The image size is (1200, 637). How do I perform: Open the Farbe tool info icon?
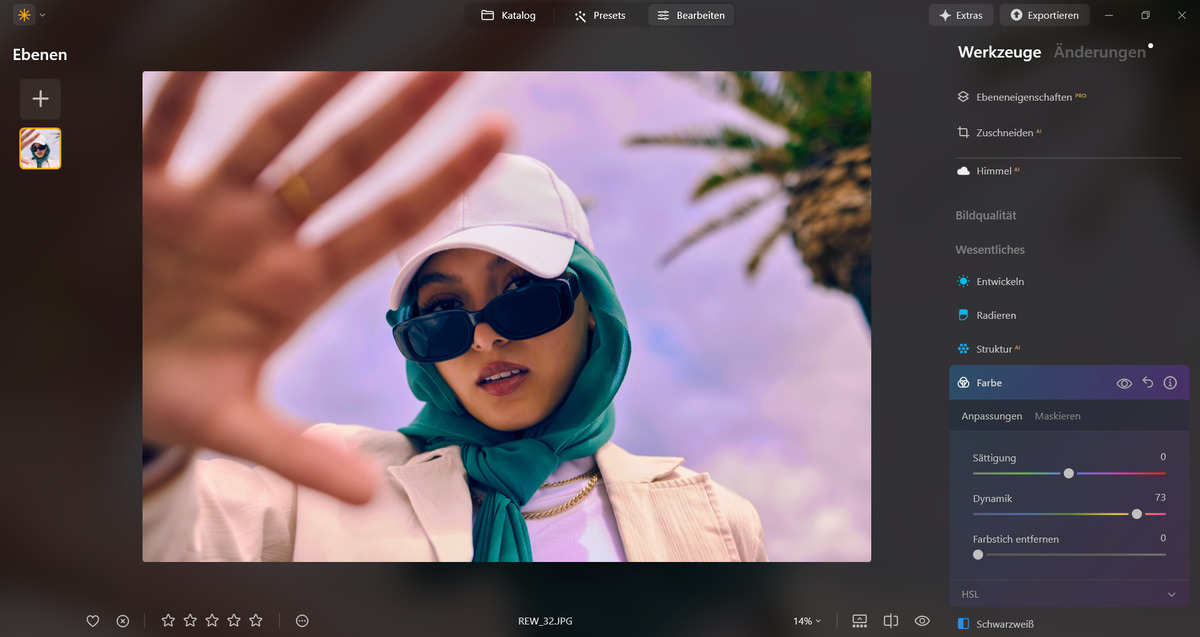coord(1170,383)
